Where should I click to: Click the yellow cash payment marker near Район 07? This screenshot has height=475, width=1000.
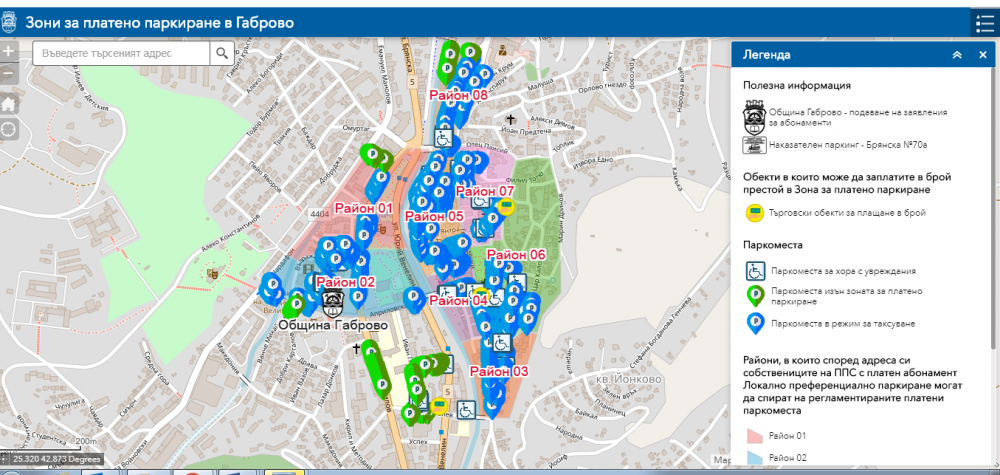507,207
